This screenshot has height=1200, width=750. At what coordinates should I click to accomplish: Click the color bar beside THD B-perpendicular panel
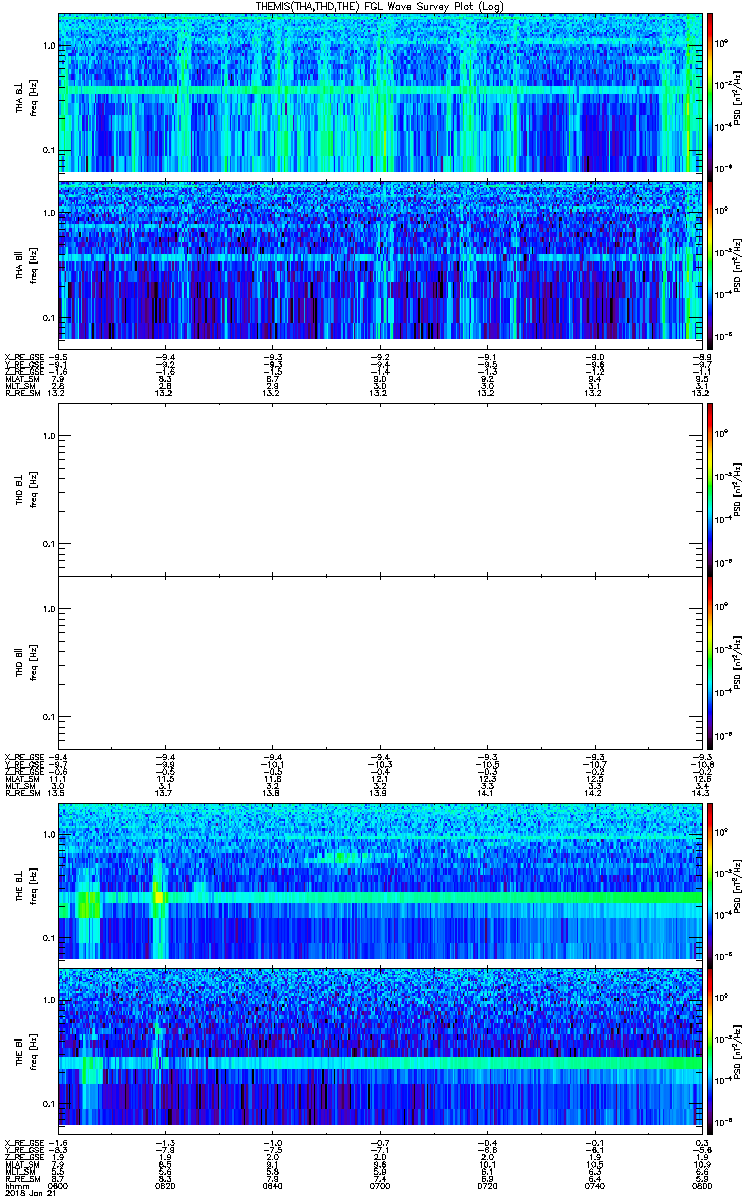710,488
